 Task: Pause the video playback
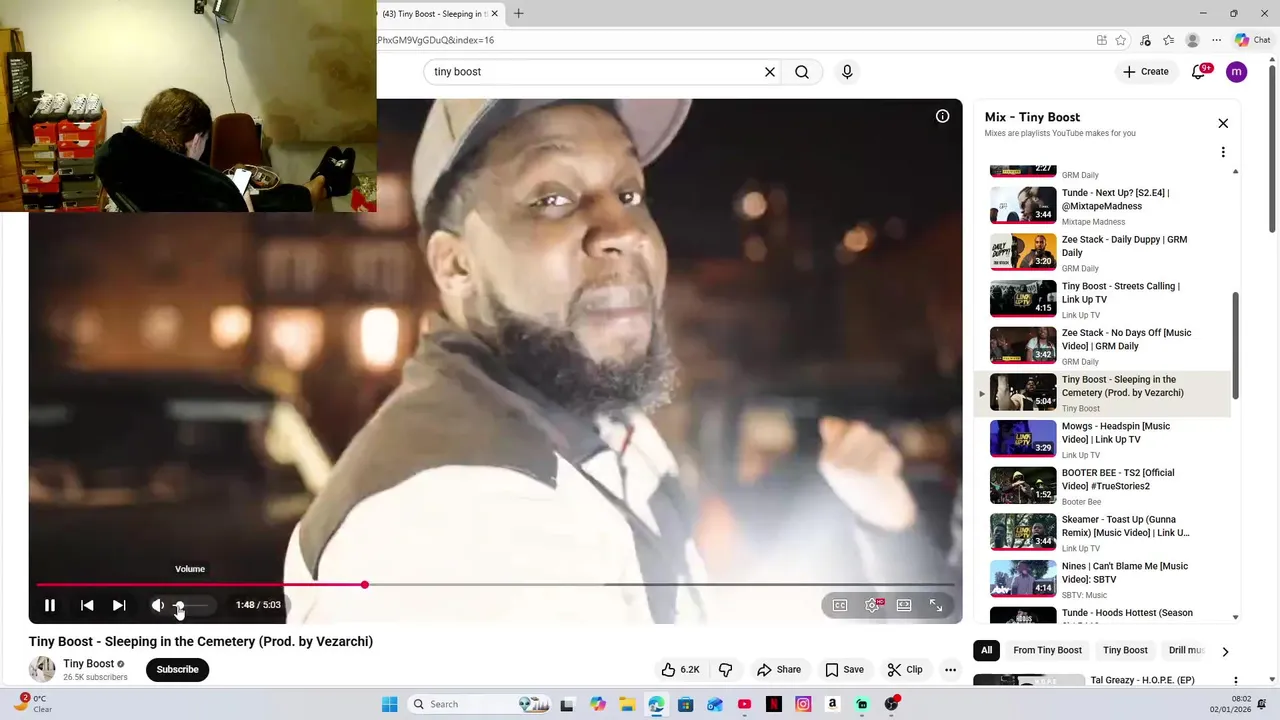[49, 605]
